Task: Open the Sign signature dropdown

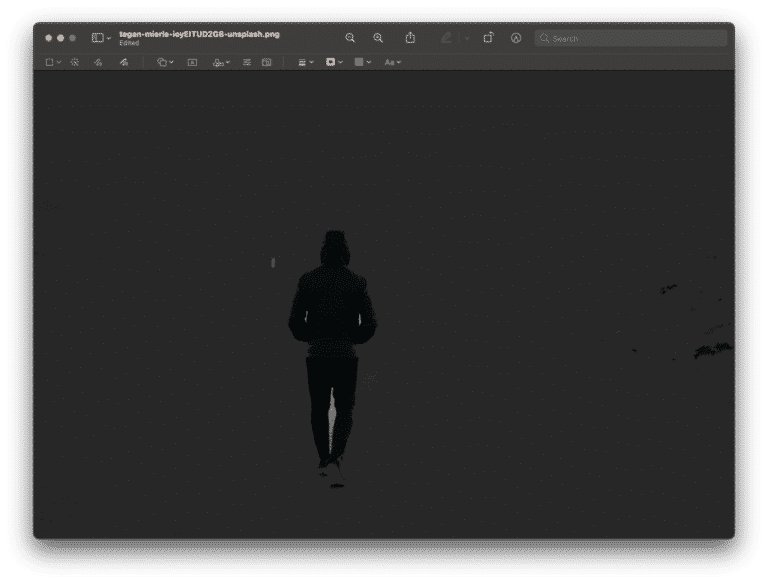Action: click(221, 62)
